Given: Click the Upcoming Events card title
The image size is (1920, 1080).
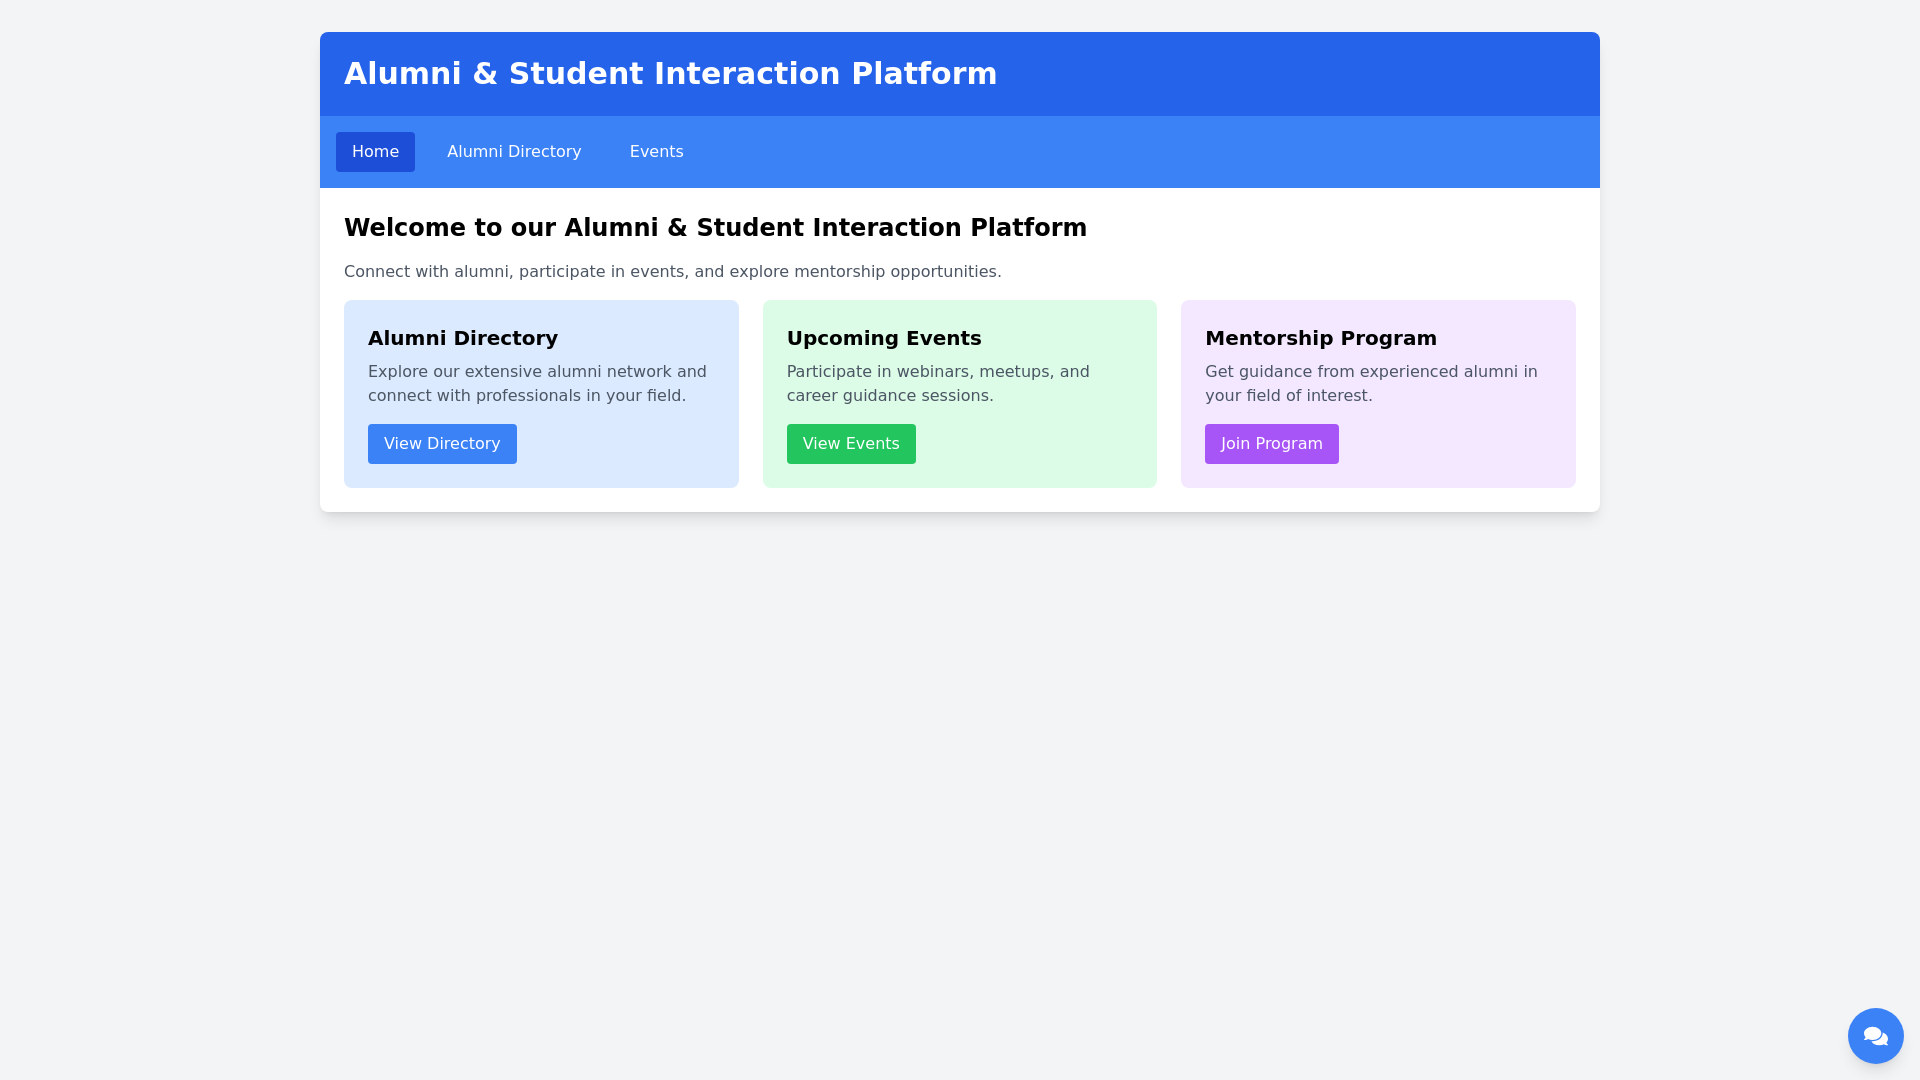Looking at the screenshot, I should (x=884, y=338).
